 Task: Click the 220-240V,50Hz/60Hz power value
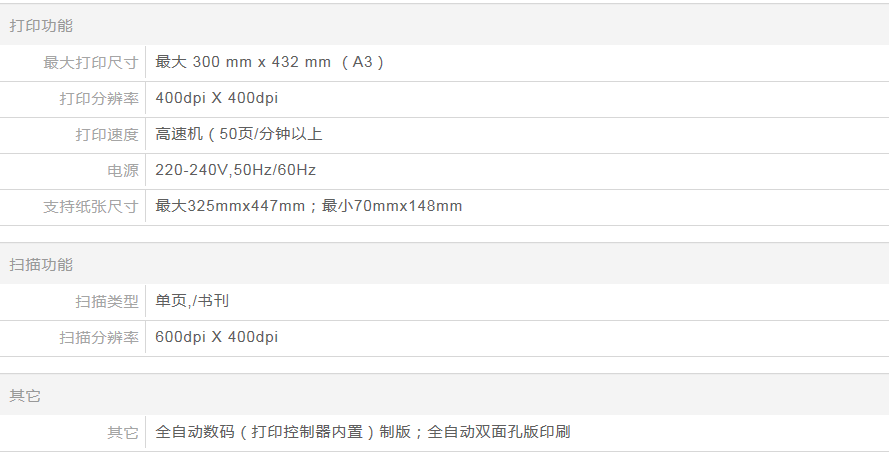click(x=236, y=170)
